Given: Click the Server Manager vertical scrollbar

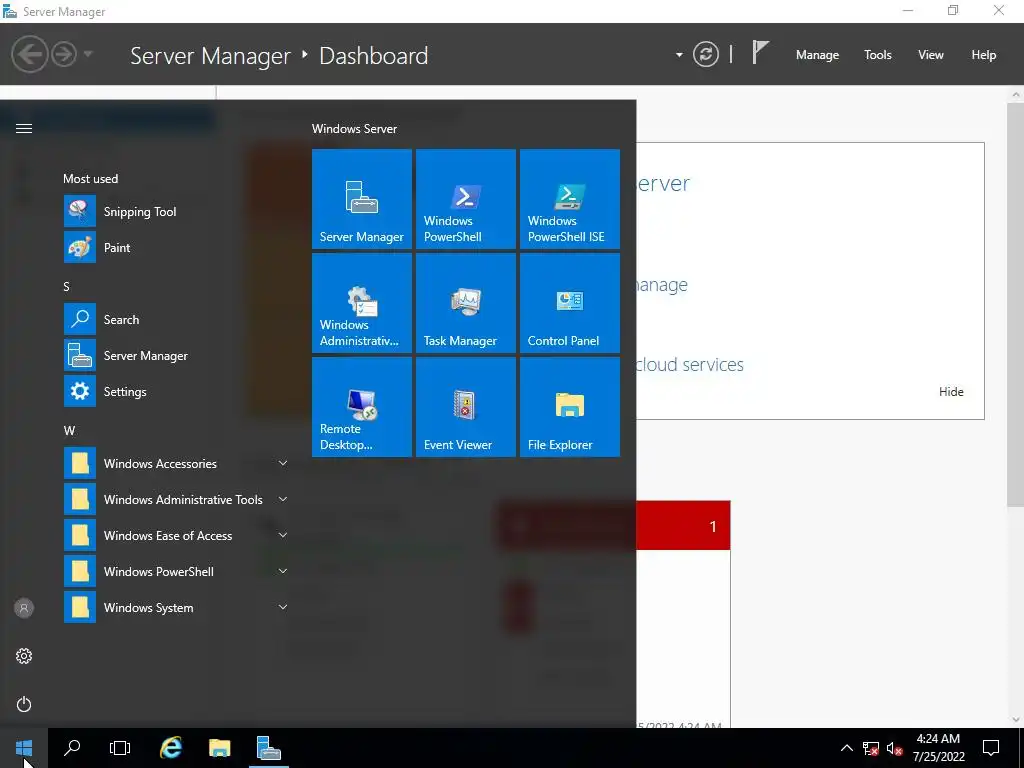Looking at the screenshot, I should click(x=1015, y=304).
